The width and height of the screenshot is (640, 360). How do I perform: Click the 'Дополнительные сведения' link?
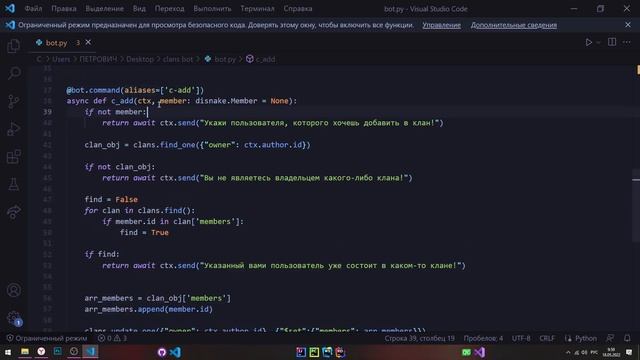513,25
